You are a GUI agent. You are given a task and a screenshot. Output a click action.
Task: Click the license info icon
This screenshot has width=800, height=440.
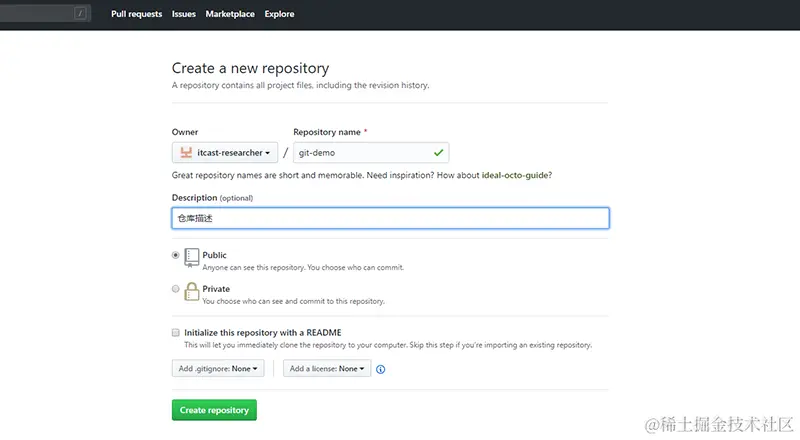click(x=381, y=369)
